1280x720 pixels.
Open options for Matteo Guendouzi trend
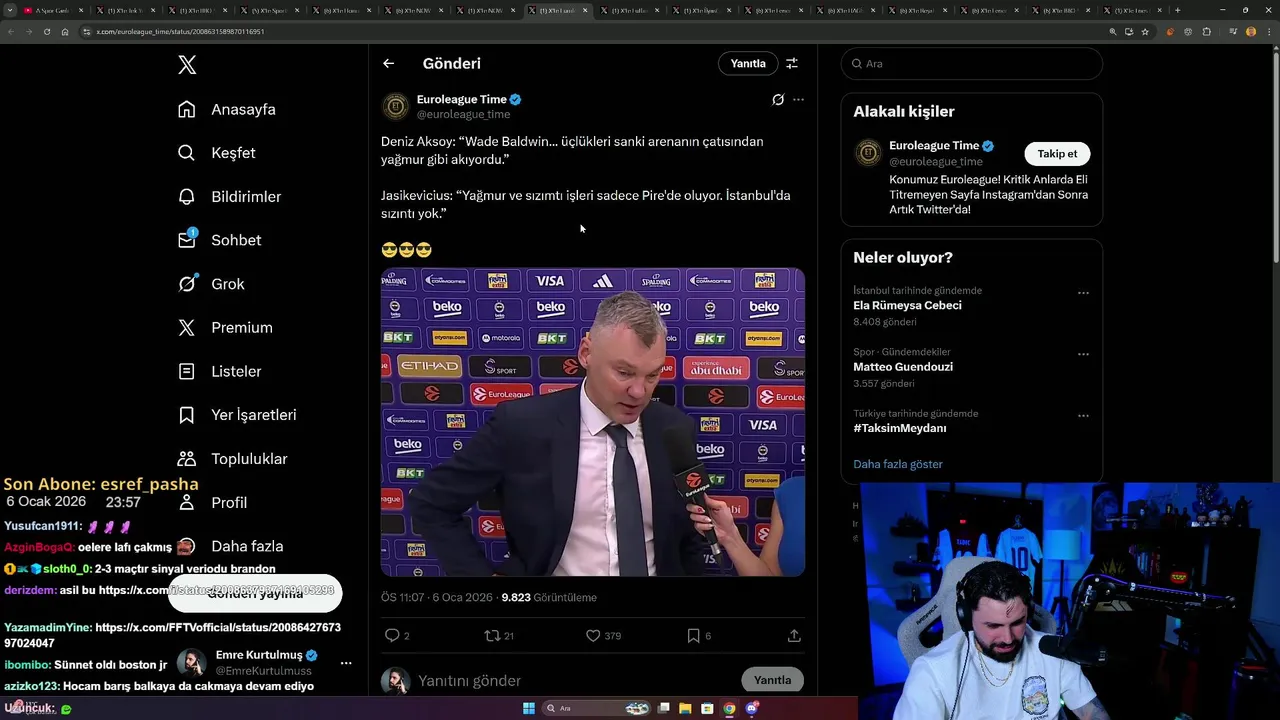click(1083, 354)
